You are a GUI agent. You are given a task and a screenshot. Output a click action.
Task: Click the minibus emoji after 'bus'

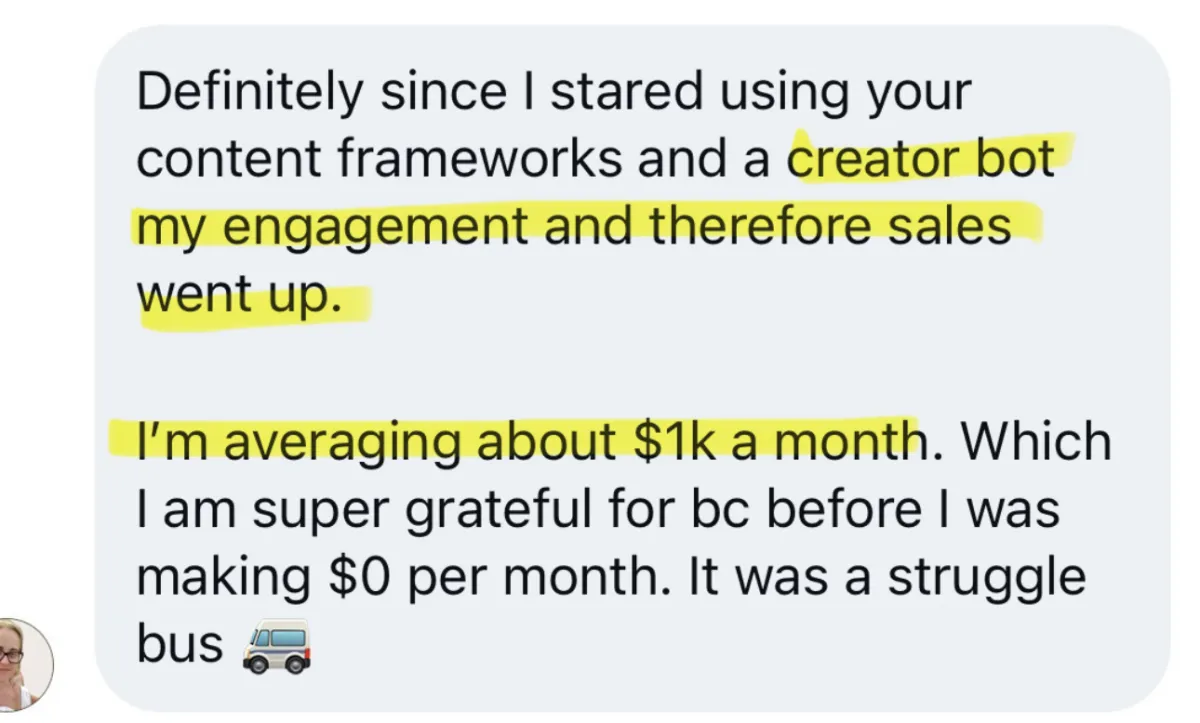[x=275, y=646]
